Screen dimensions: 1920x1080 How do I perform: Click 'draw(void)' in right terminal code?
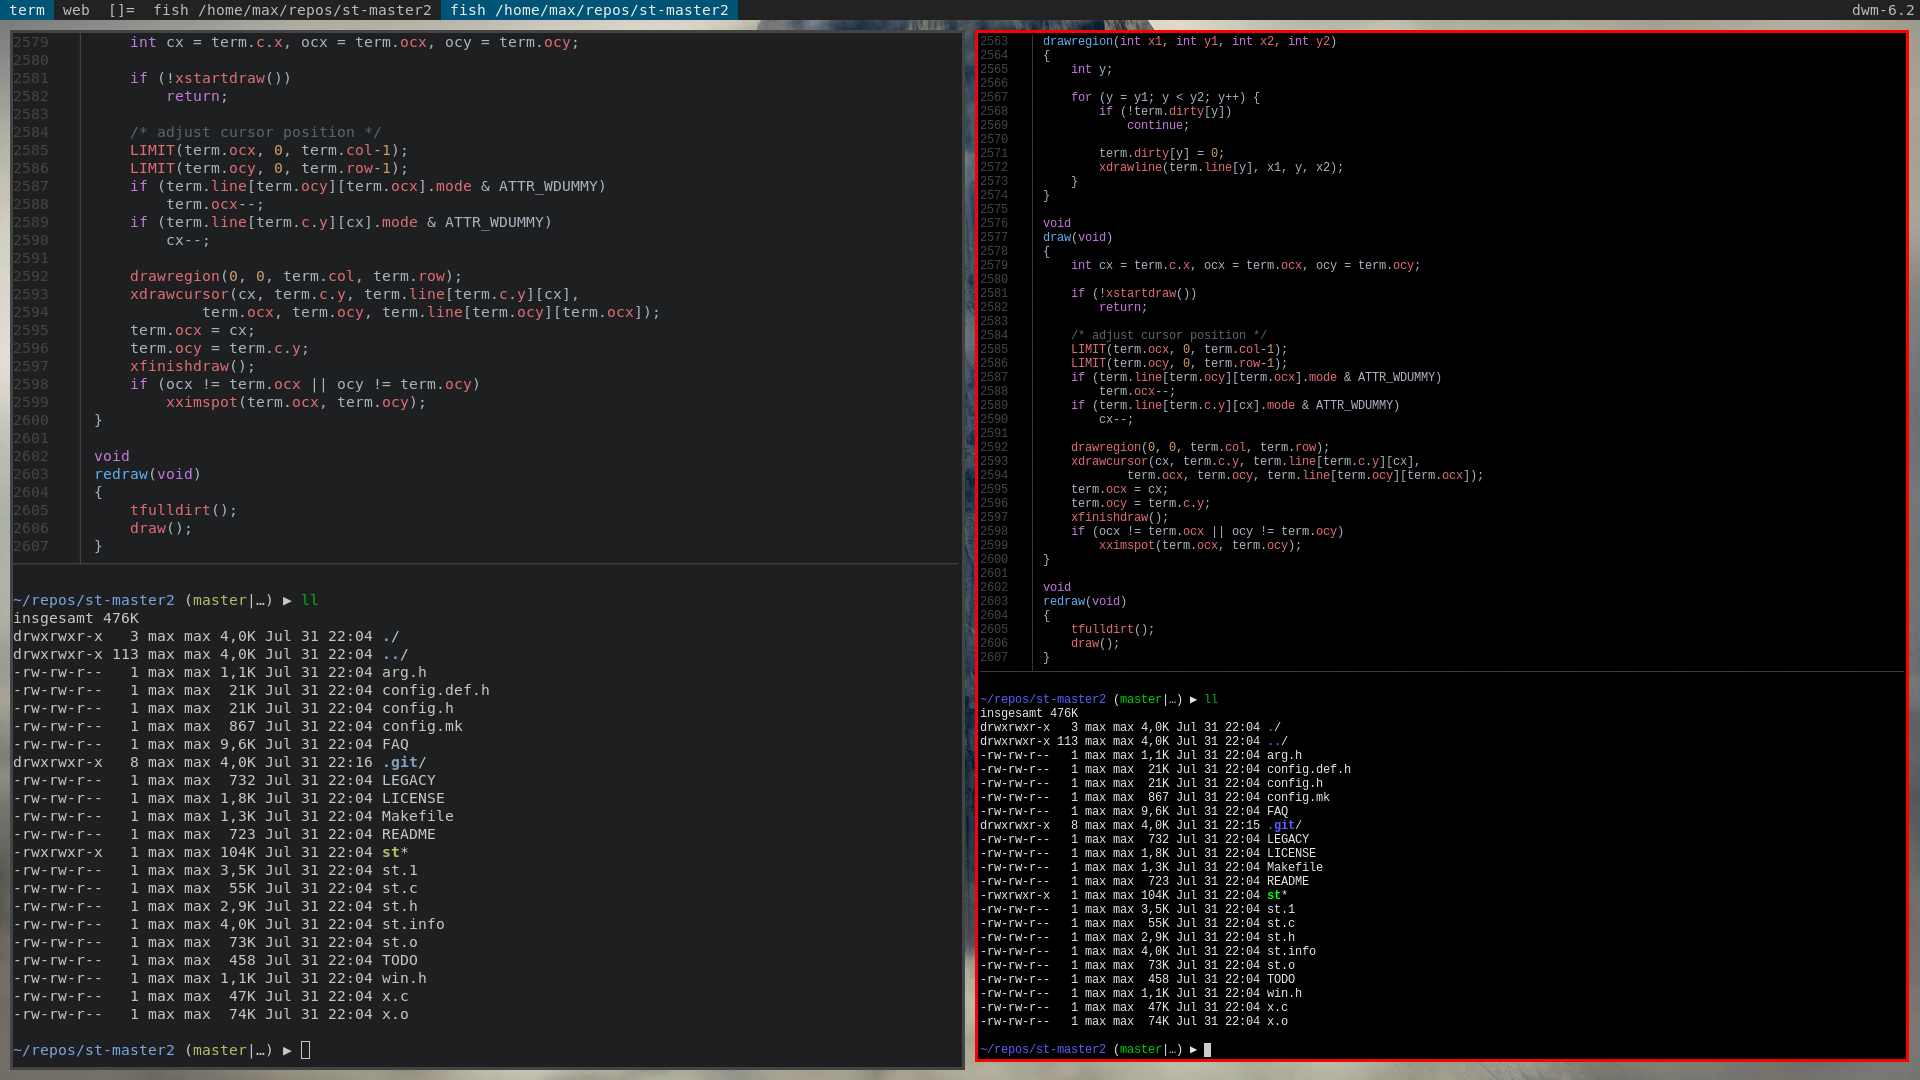1078,237
